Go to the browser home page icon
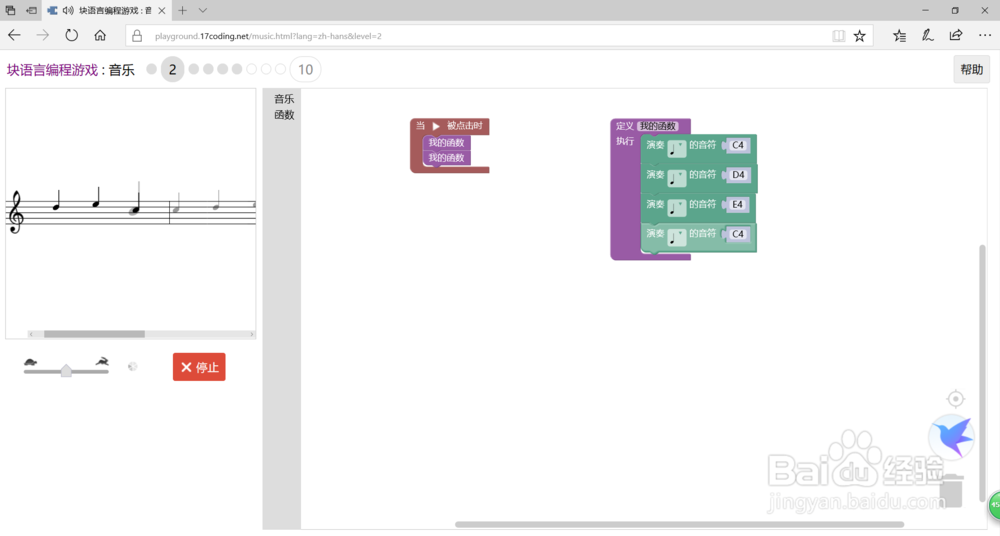1000x536 pixels. (100, 36)
